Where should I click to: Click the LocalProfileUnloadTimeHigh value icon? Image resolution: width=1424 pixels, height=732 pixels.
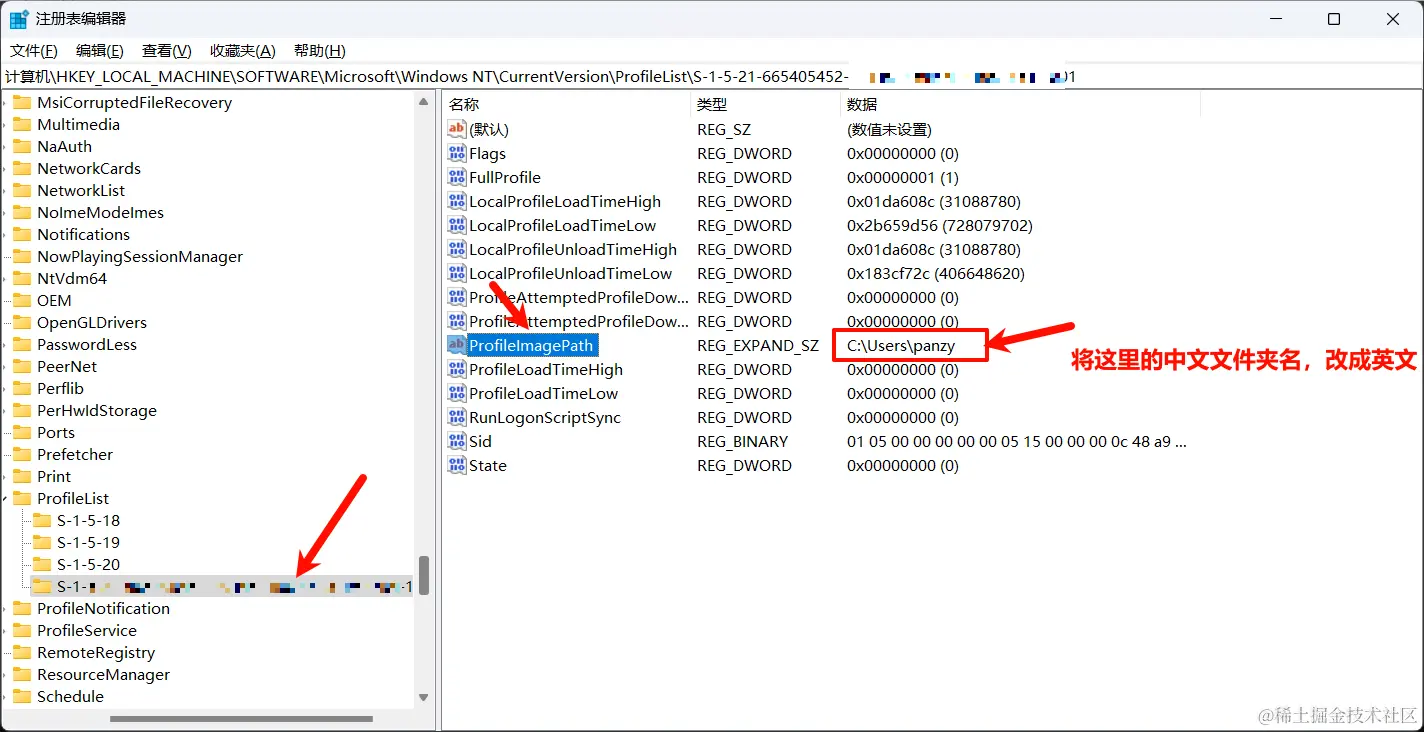(x=456, y=249)
